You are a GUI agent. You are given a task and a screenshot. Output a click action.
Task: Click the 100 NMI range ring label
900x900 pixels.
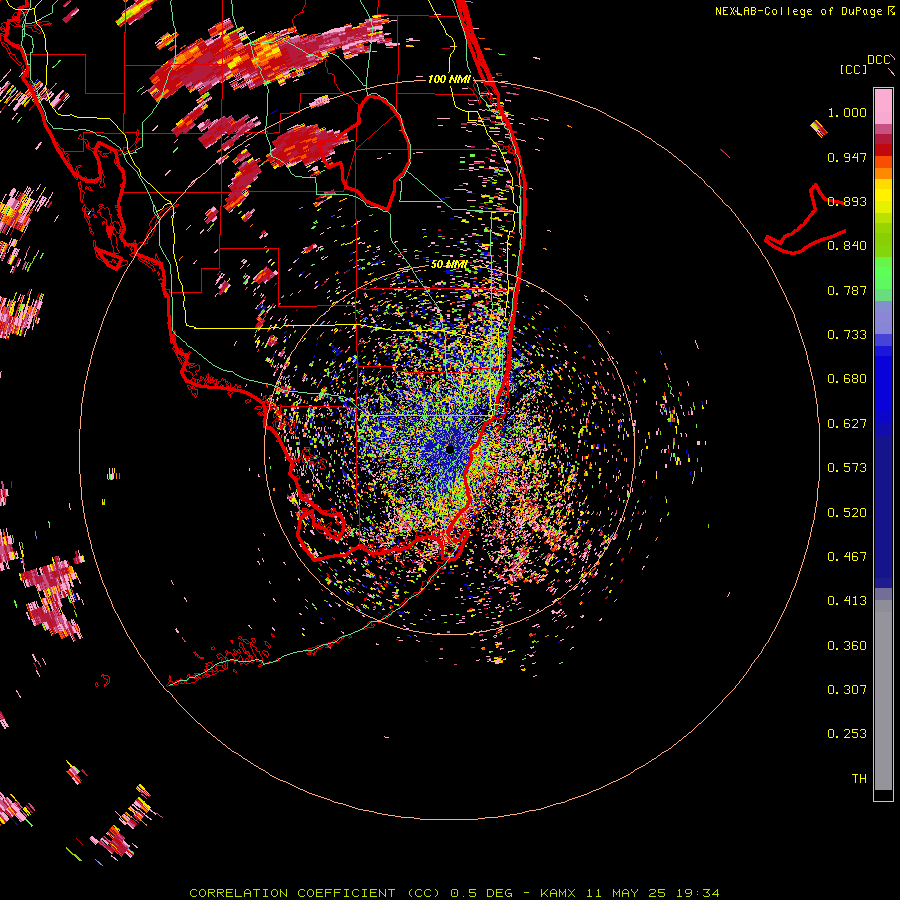pyautogui.click(x=449, y=79)
